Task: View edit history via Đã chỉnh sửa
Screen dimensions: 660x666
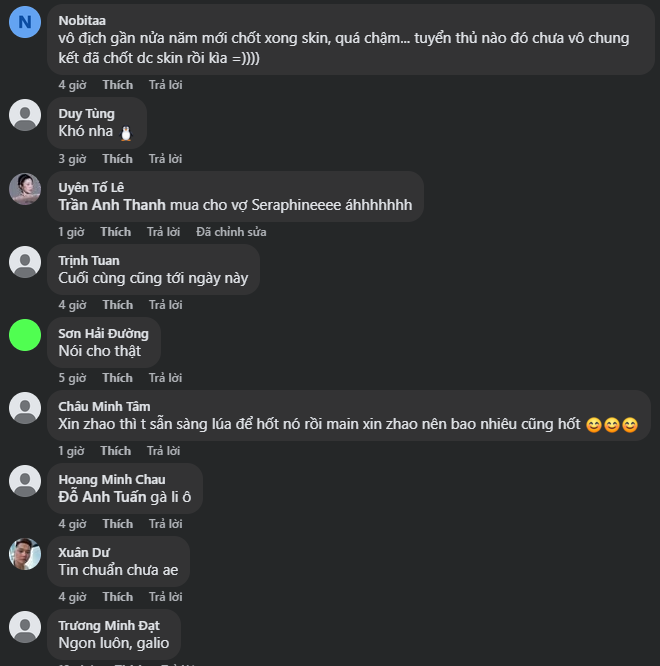Action: (231, 232)
